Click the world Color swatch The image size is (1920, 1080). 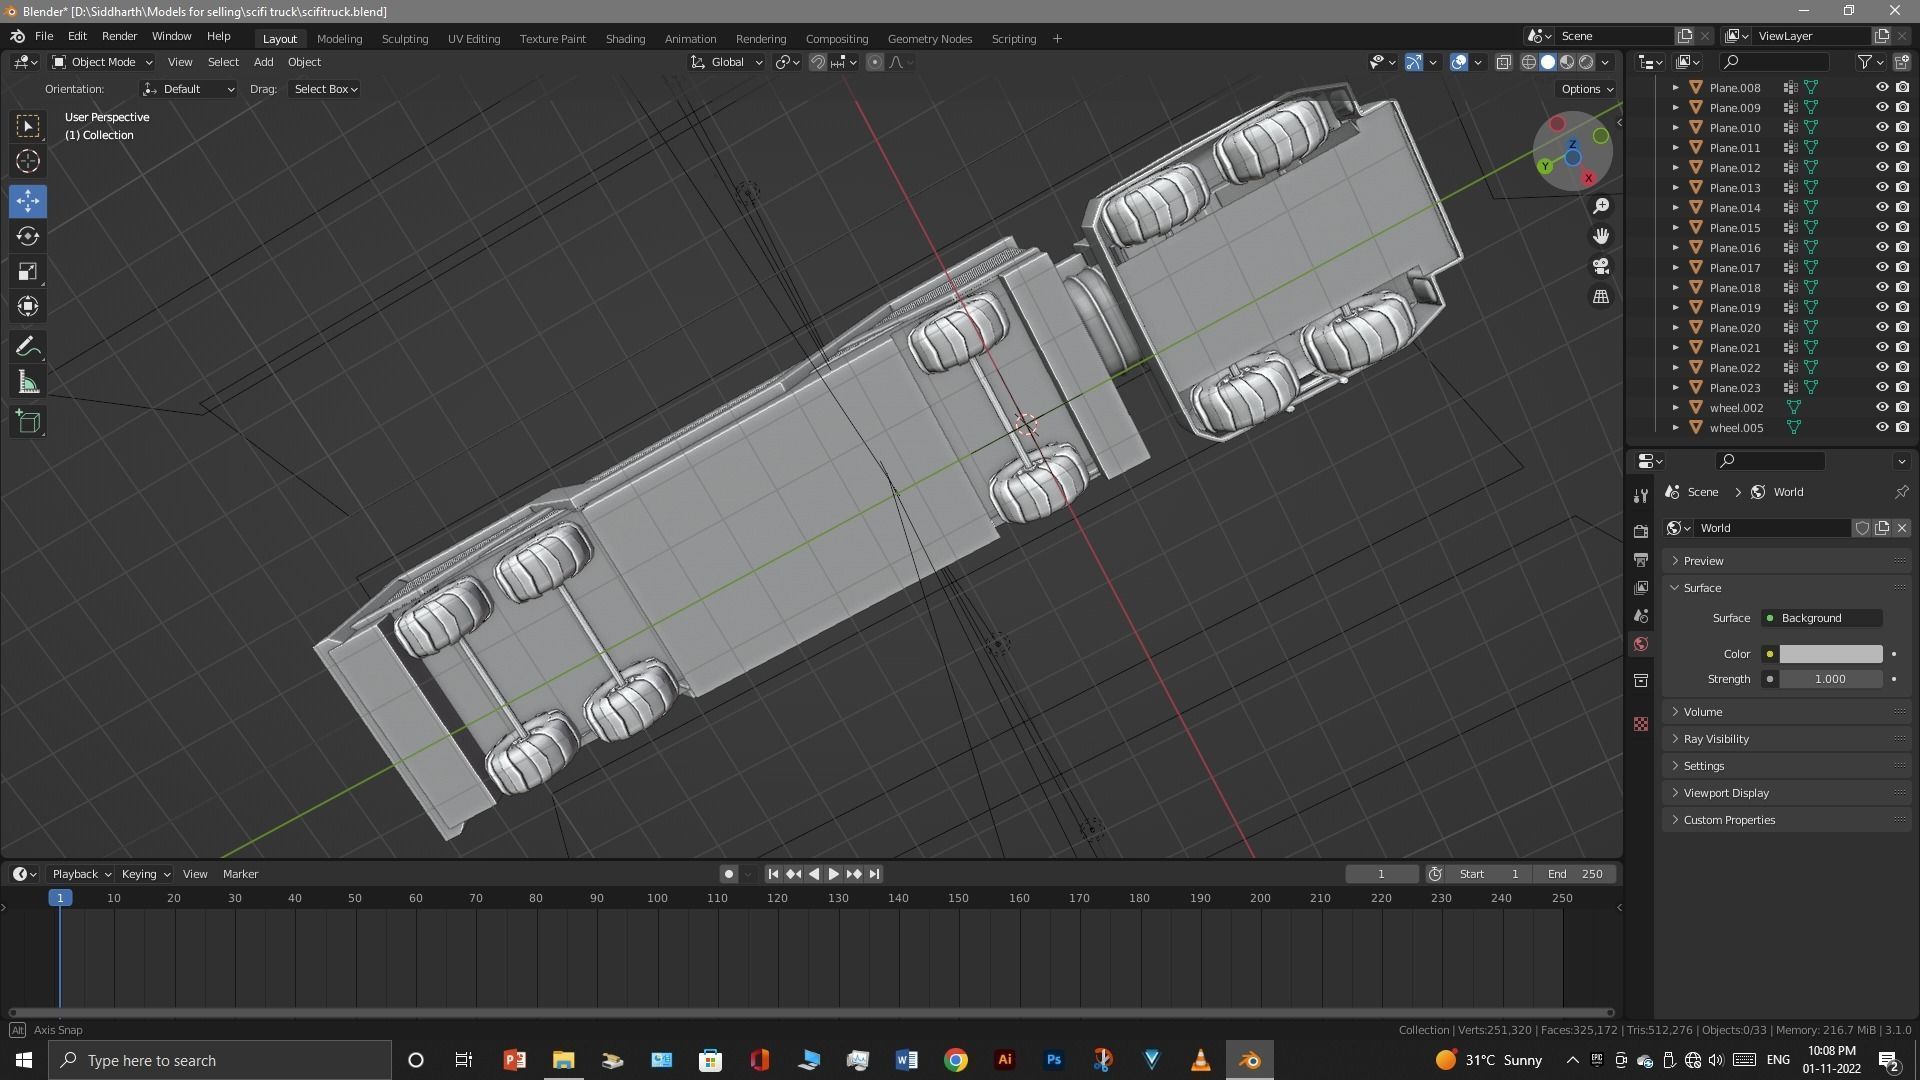tap(1830, 654)
